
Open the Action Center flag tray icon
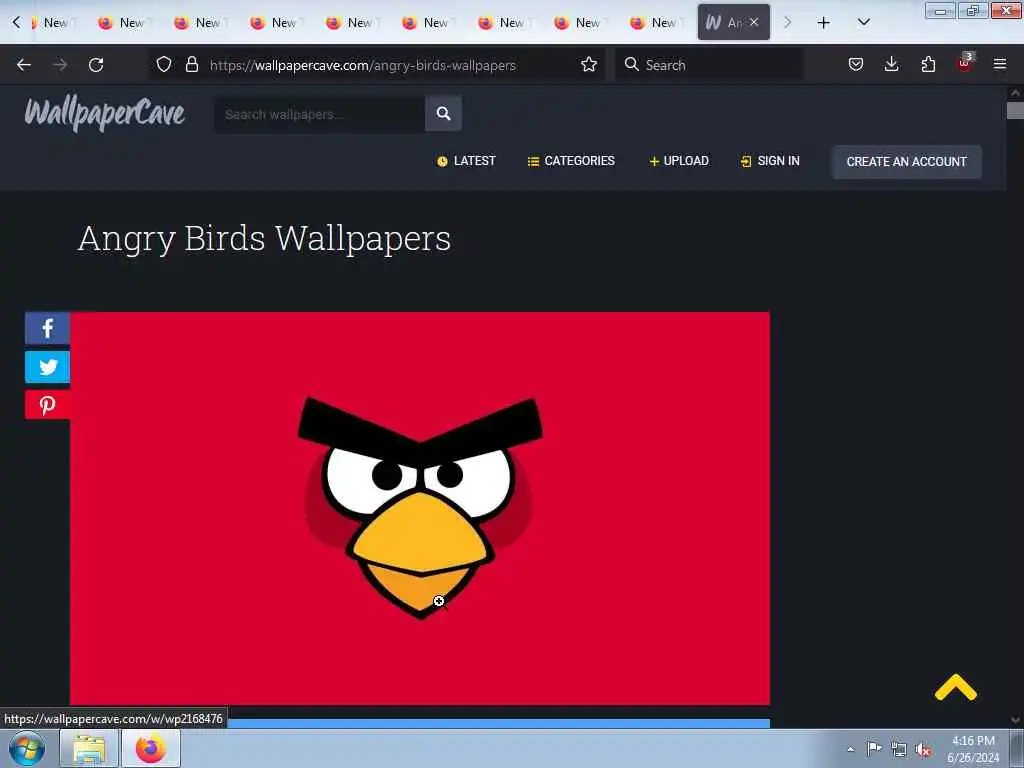point(874,748)
